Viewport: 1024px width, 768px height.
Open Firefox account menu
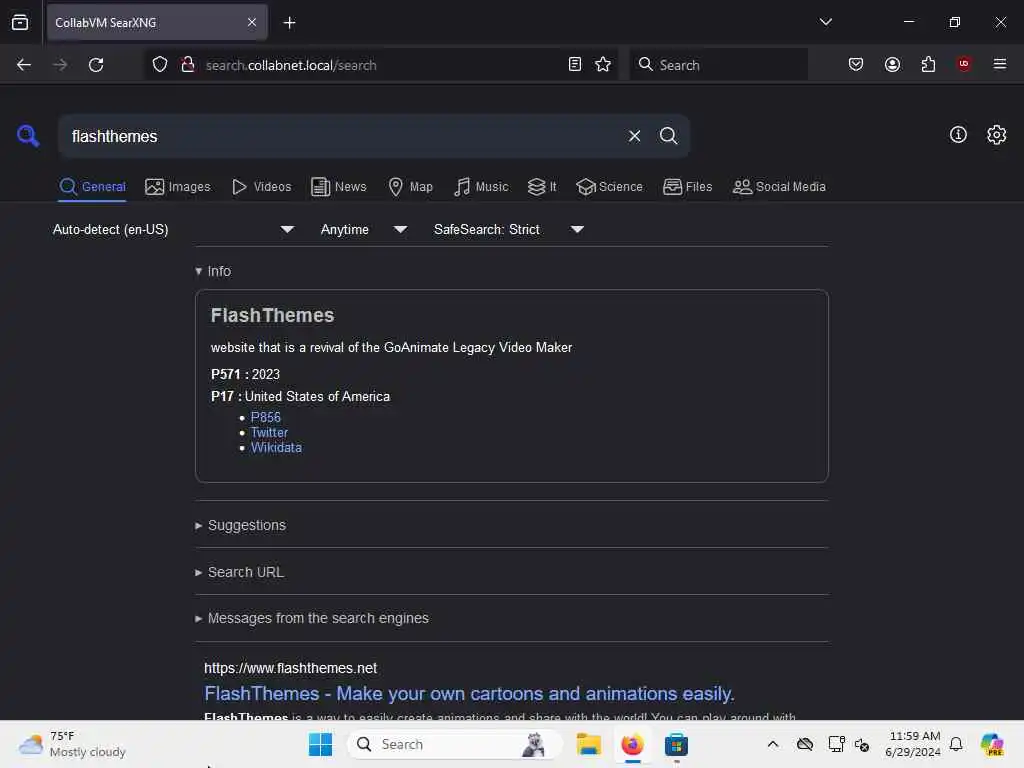coord(892,65)
